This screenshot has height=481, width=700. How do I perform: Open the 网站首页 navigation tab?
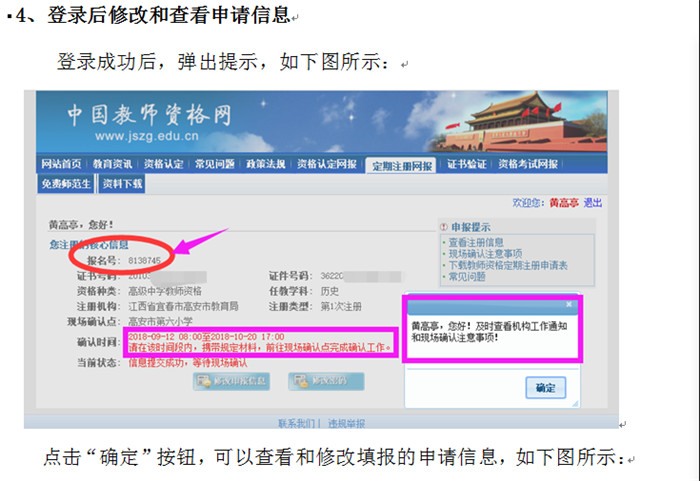click(x=62, y=164)
